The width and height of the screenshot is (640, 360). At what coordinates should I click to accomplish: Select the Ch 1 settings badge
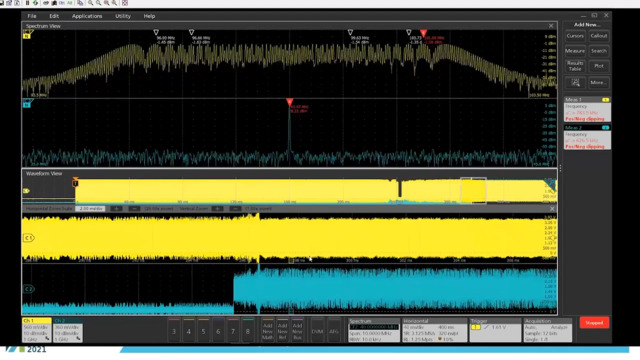point(36,330)
